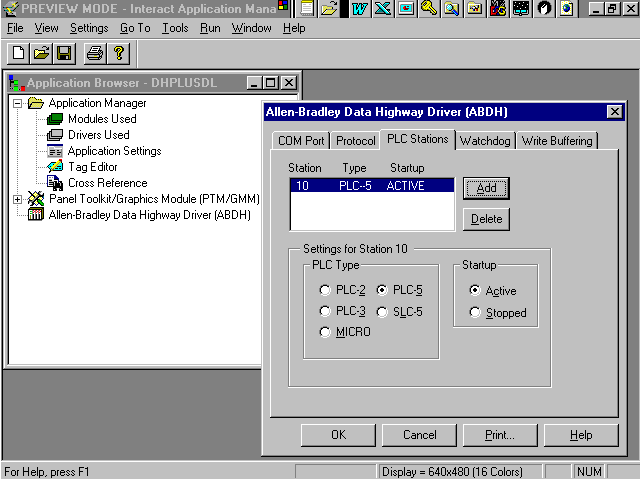Click the Word shortcut icon in title bar

(x=359, y=9)
